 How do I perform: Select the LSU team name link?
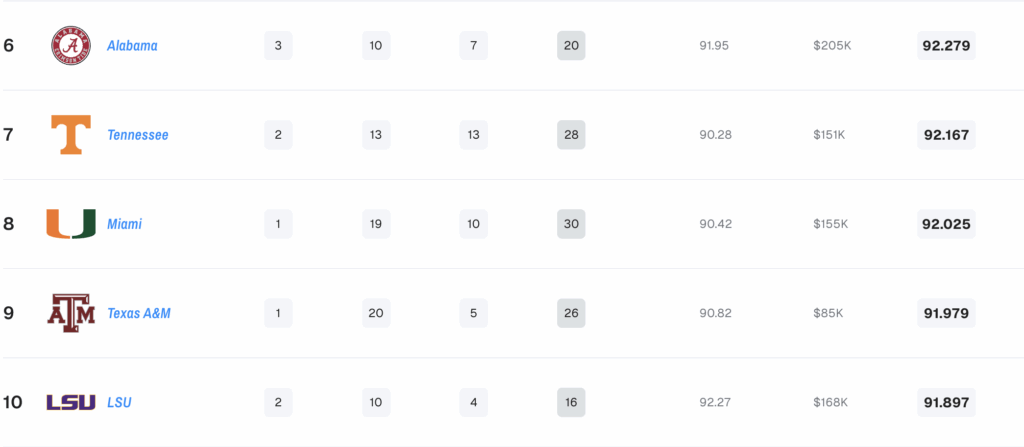click(x=120, y=403)
